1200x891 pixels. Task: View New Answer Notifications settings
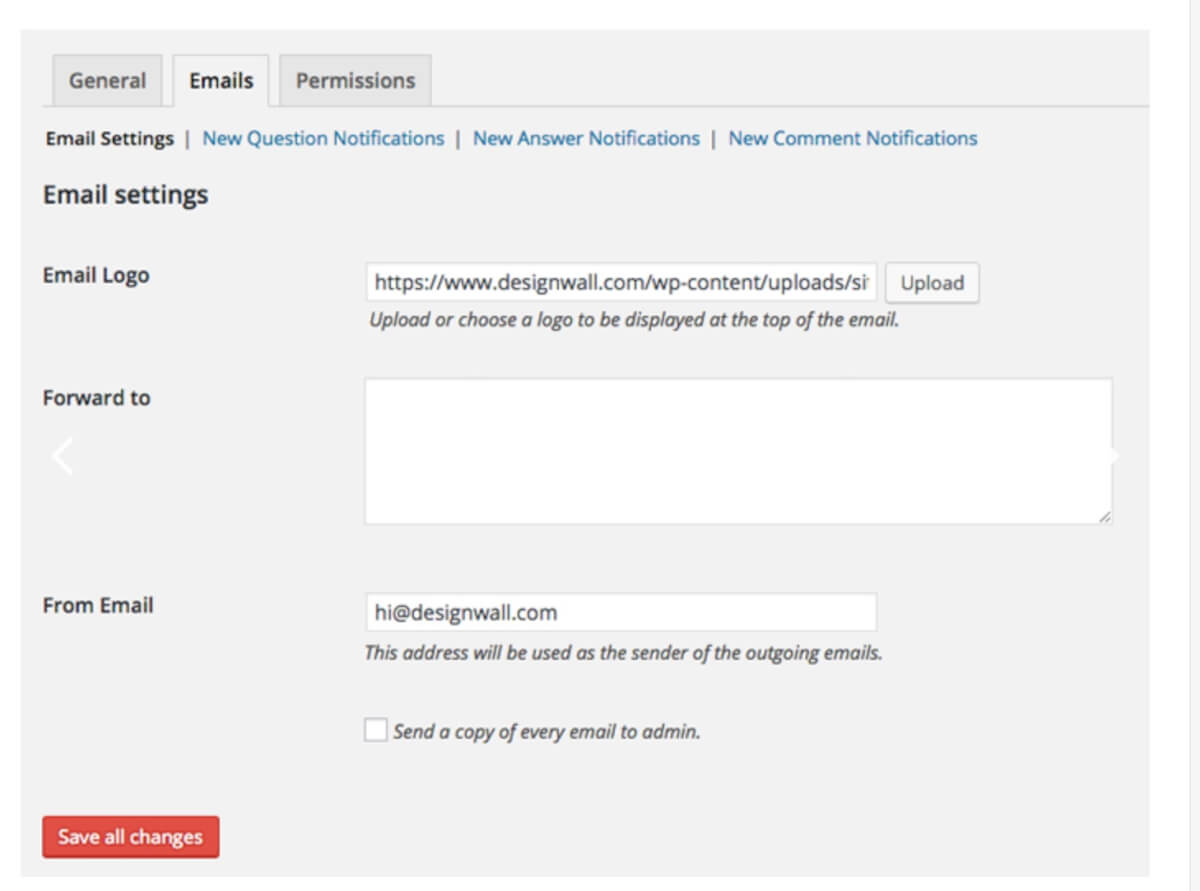click(585, 138)
